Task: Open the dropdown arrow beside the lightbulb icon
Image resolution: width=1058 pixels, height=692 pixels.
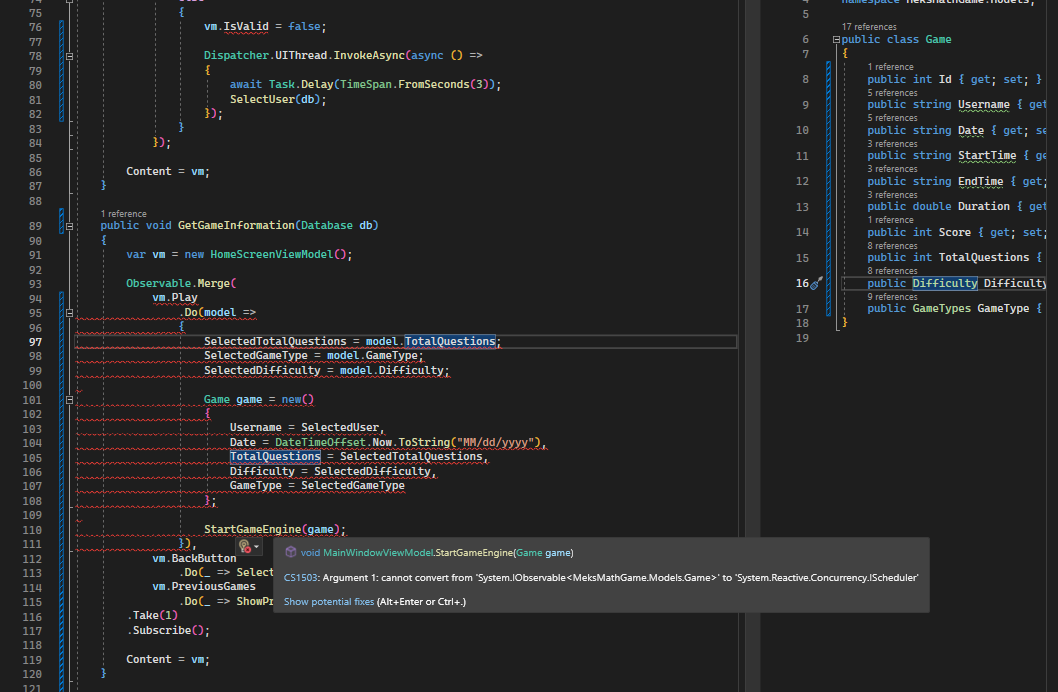Action: [256, 547]
